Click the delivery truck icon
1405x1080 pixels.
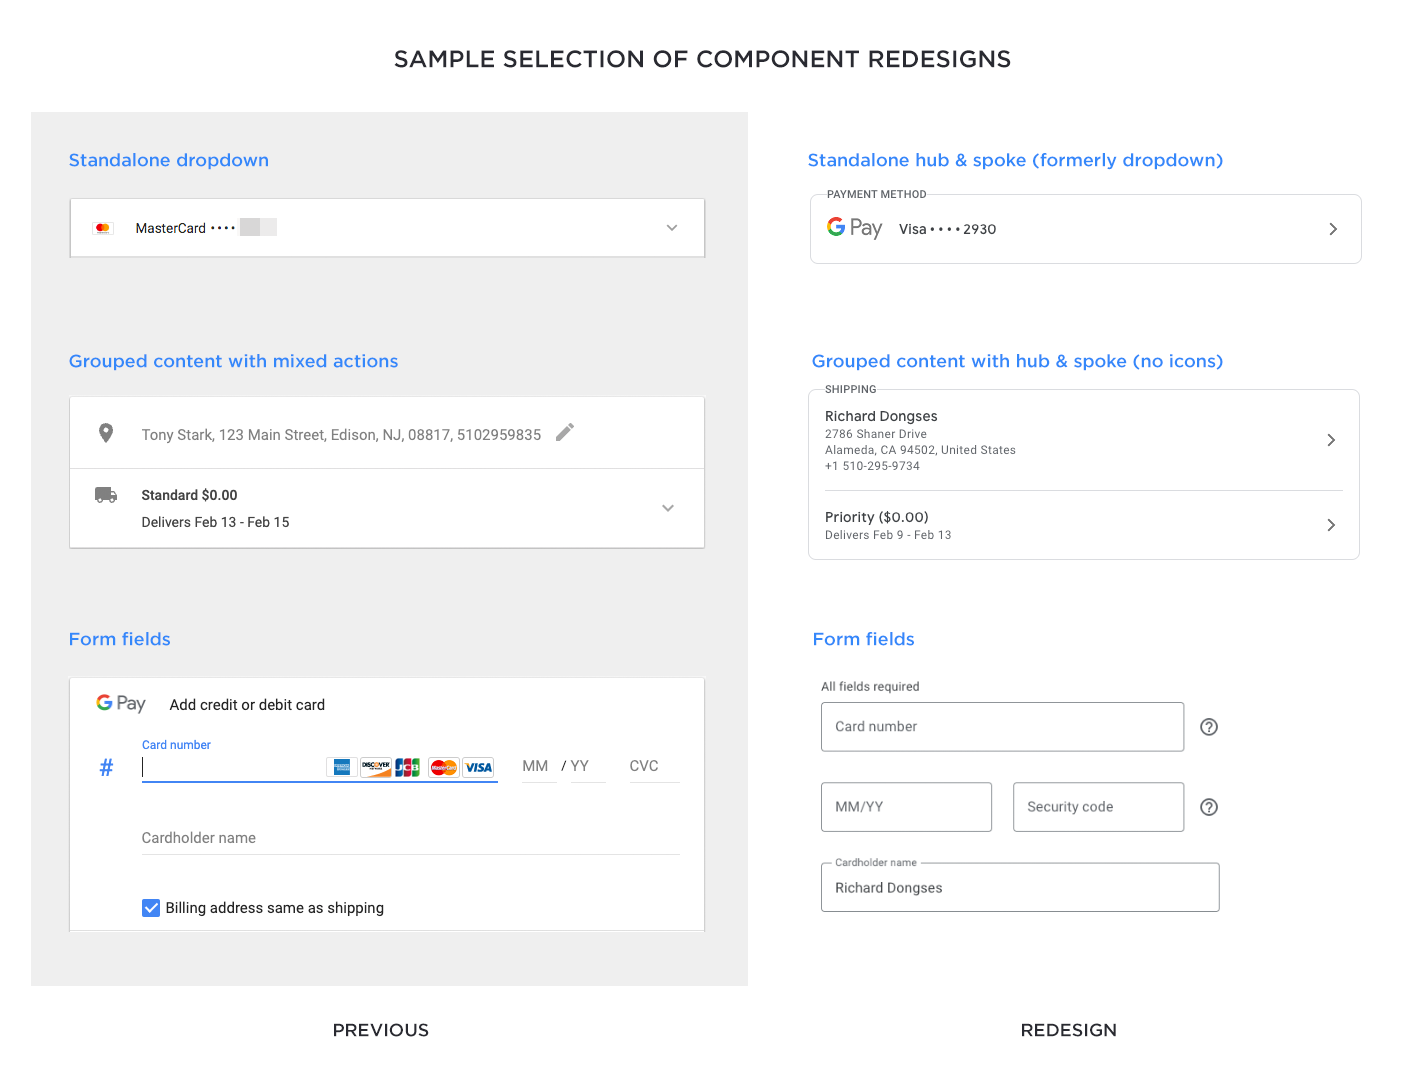click(106, 495)
